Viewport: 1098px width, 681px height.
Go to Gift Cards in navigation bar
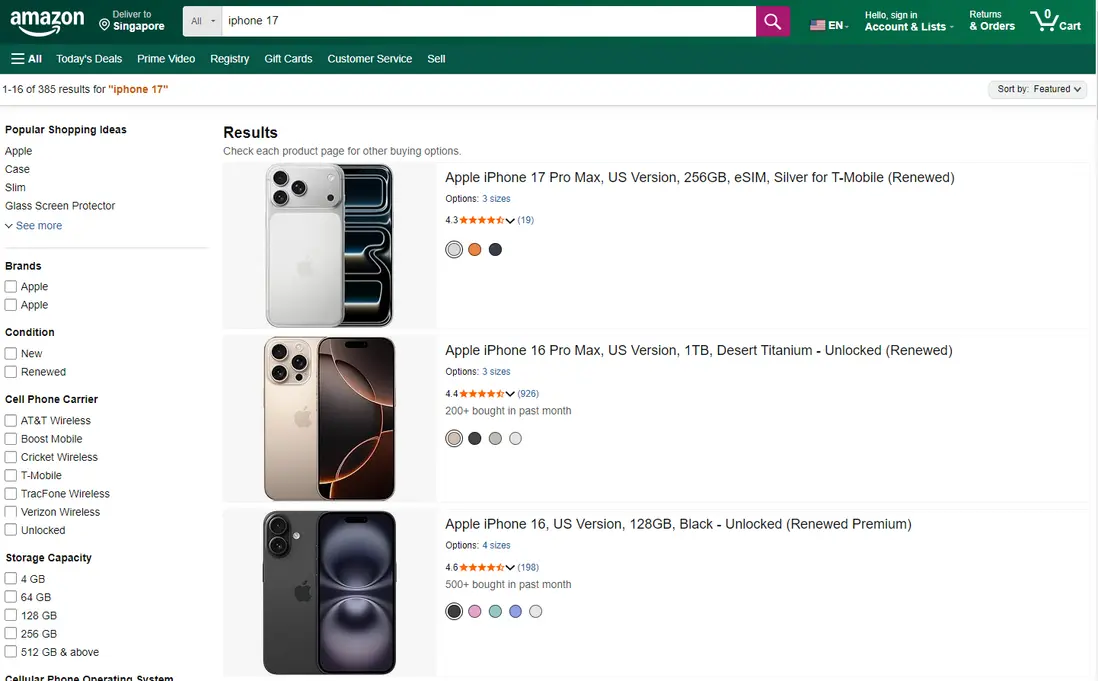point(288,59)
